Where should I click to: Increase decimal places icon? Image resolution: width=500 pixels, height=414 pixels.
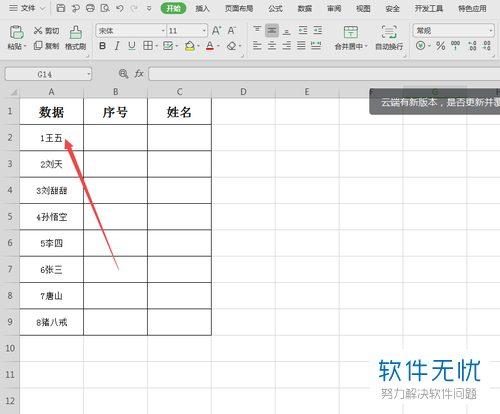(x=472, y=46)
